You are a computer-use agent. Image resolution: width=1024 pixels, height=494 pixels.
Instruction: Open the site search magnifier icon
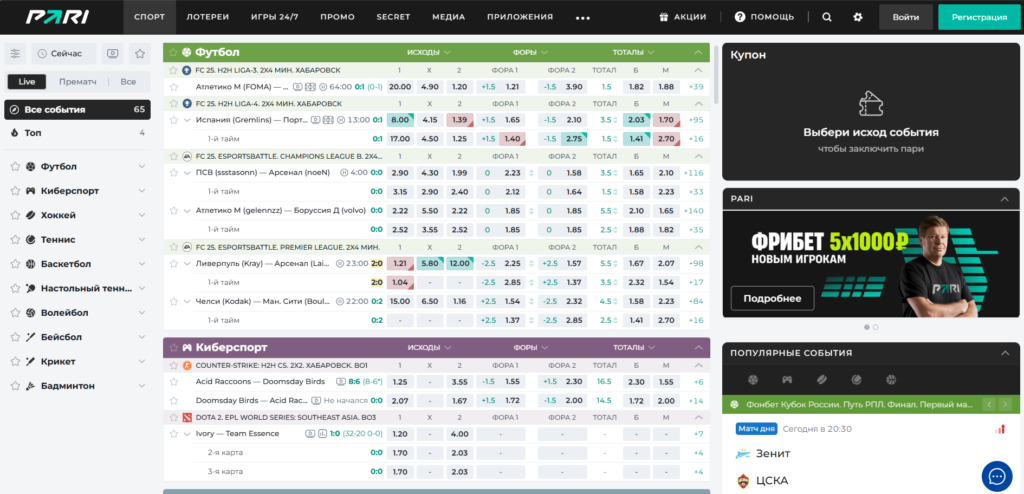tap(827, 17)
